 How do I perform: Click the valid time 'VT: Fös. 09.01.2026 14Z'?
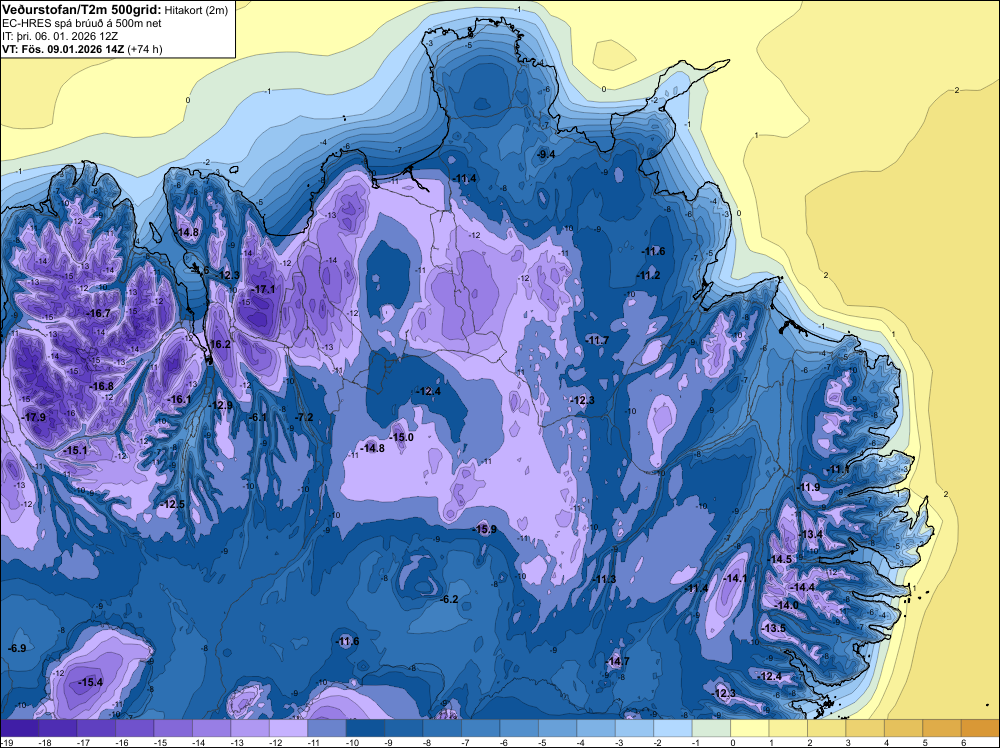pos(64,49)
